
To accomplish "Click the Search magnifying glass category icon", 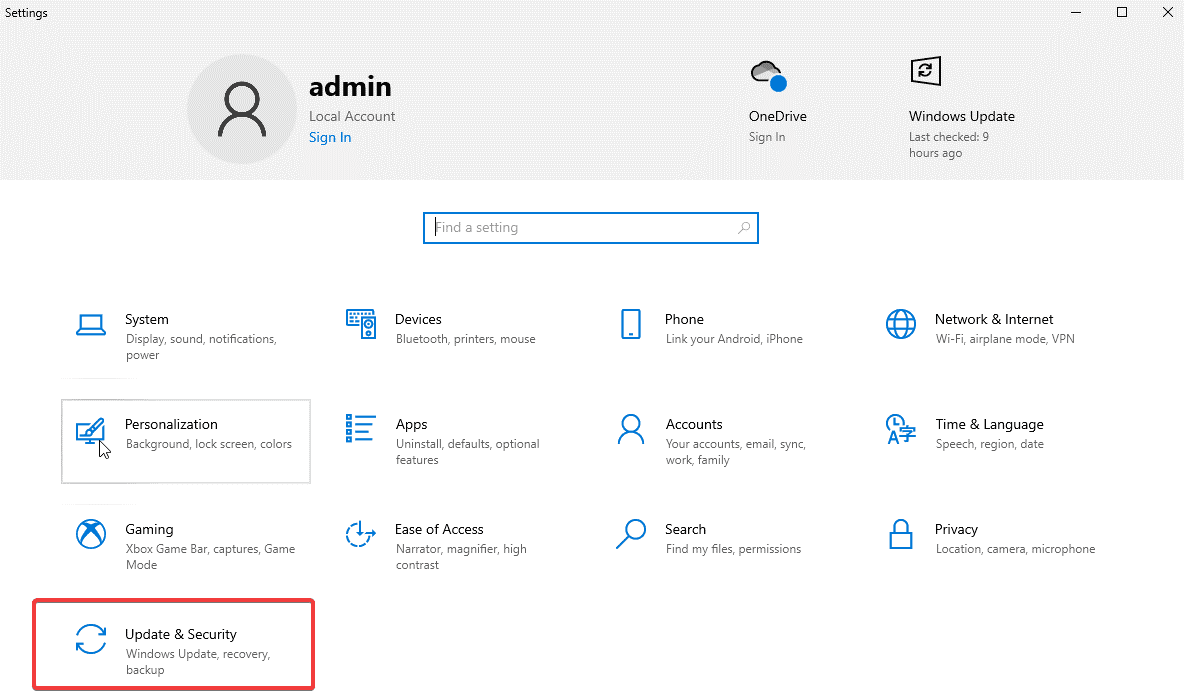I will tap(631, 534).
